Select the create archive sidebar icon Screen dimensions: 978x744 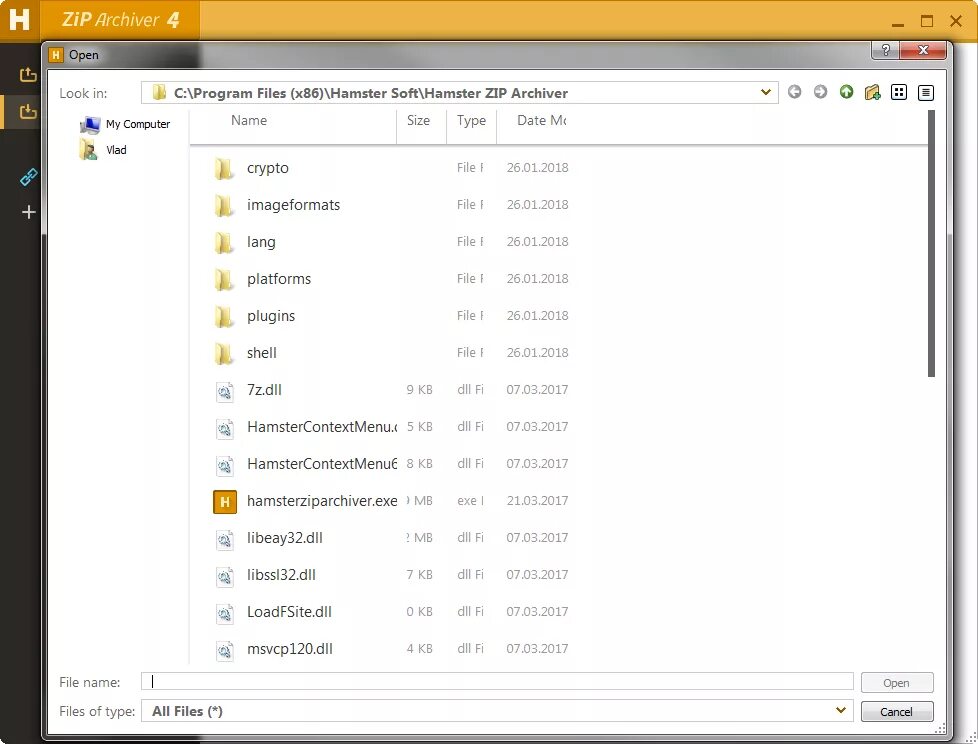point(28,112)
